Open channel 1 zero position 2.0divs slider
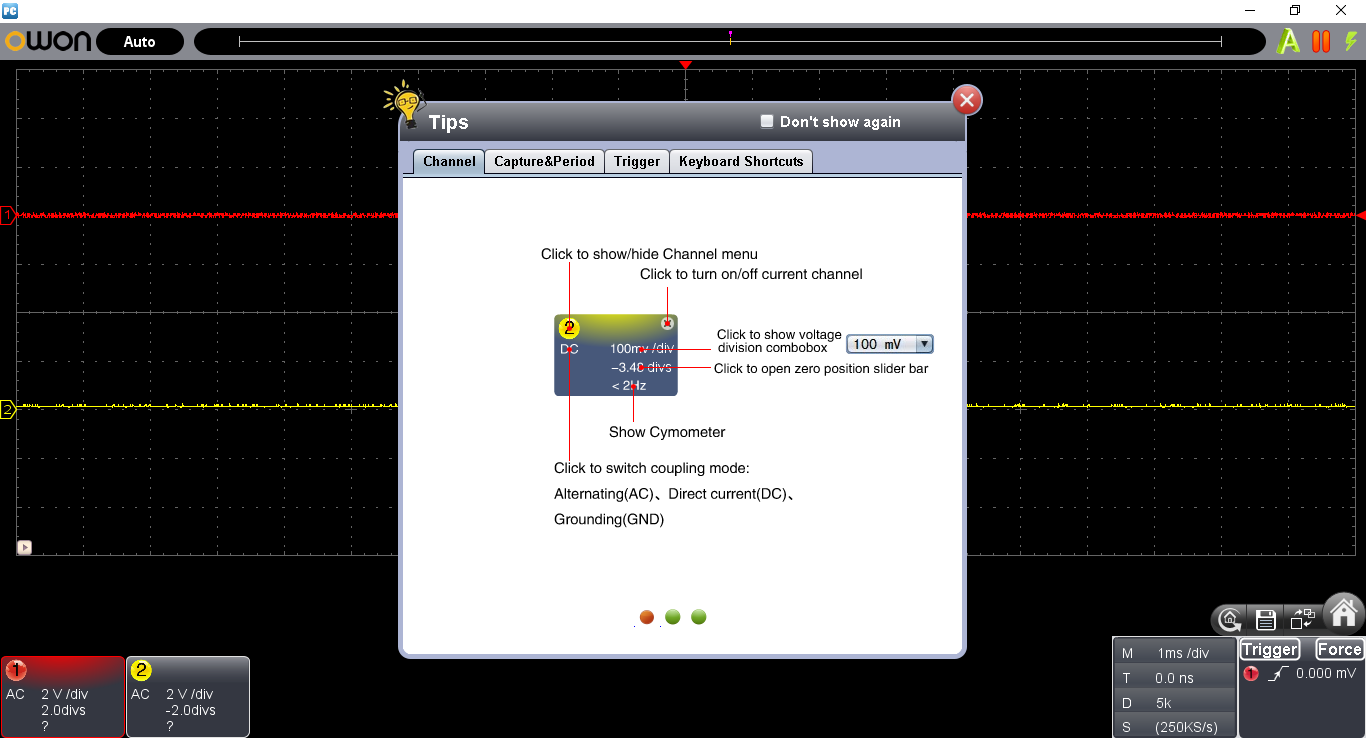The image size is (1366, 738). click(x=63, y=710)
